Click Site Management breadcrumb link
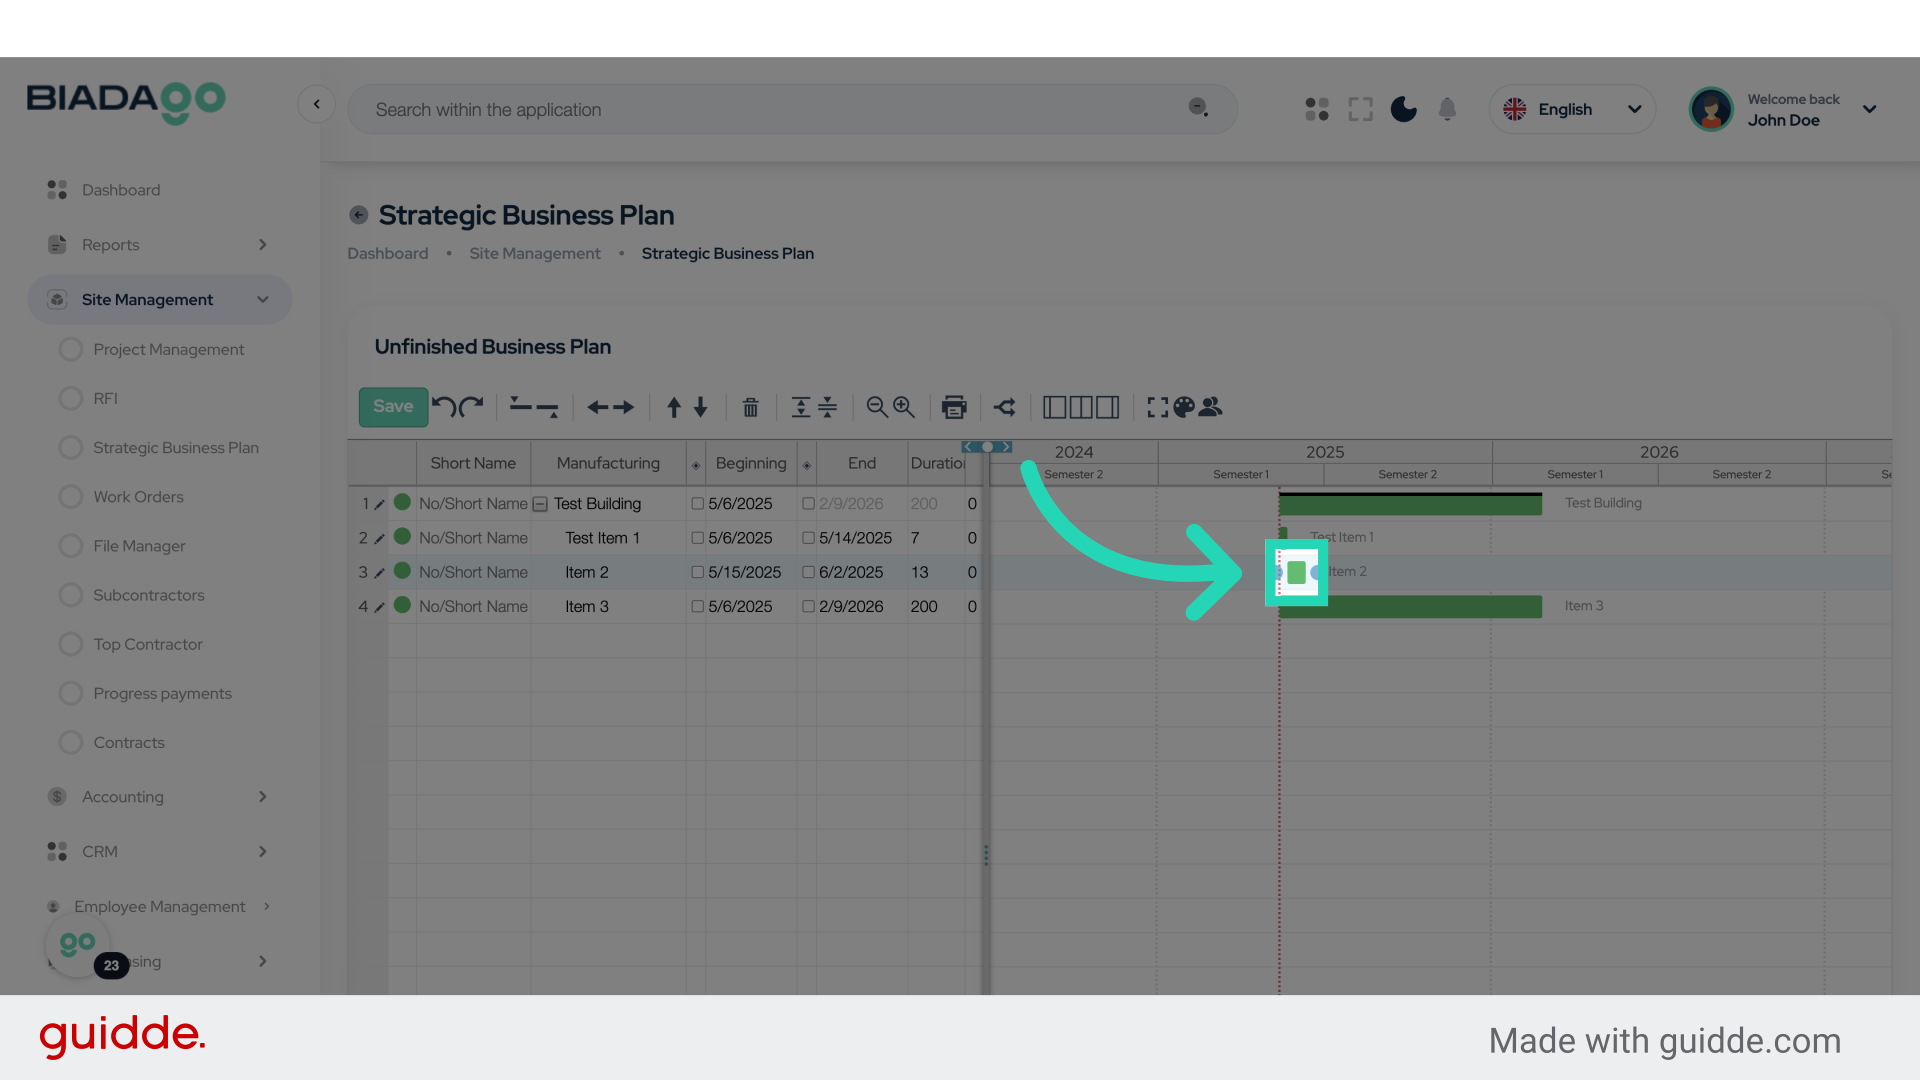This screenshot has width=1920, height=1080. tap(535, 254)
